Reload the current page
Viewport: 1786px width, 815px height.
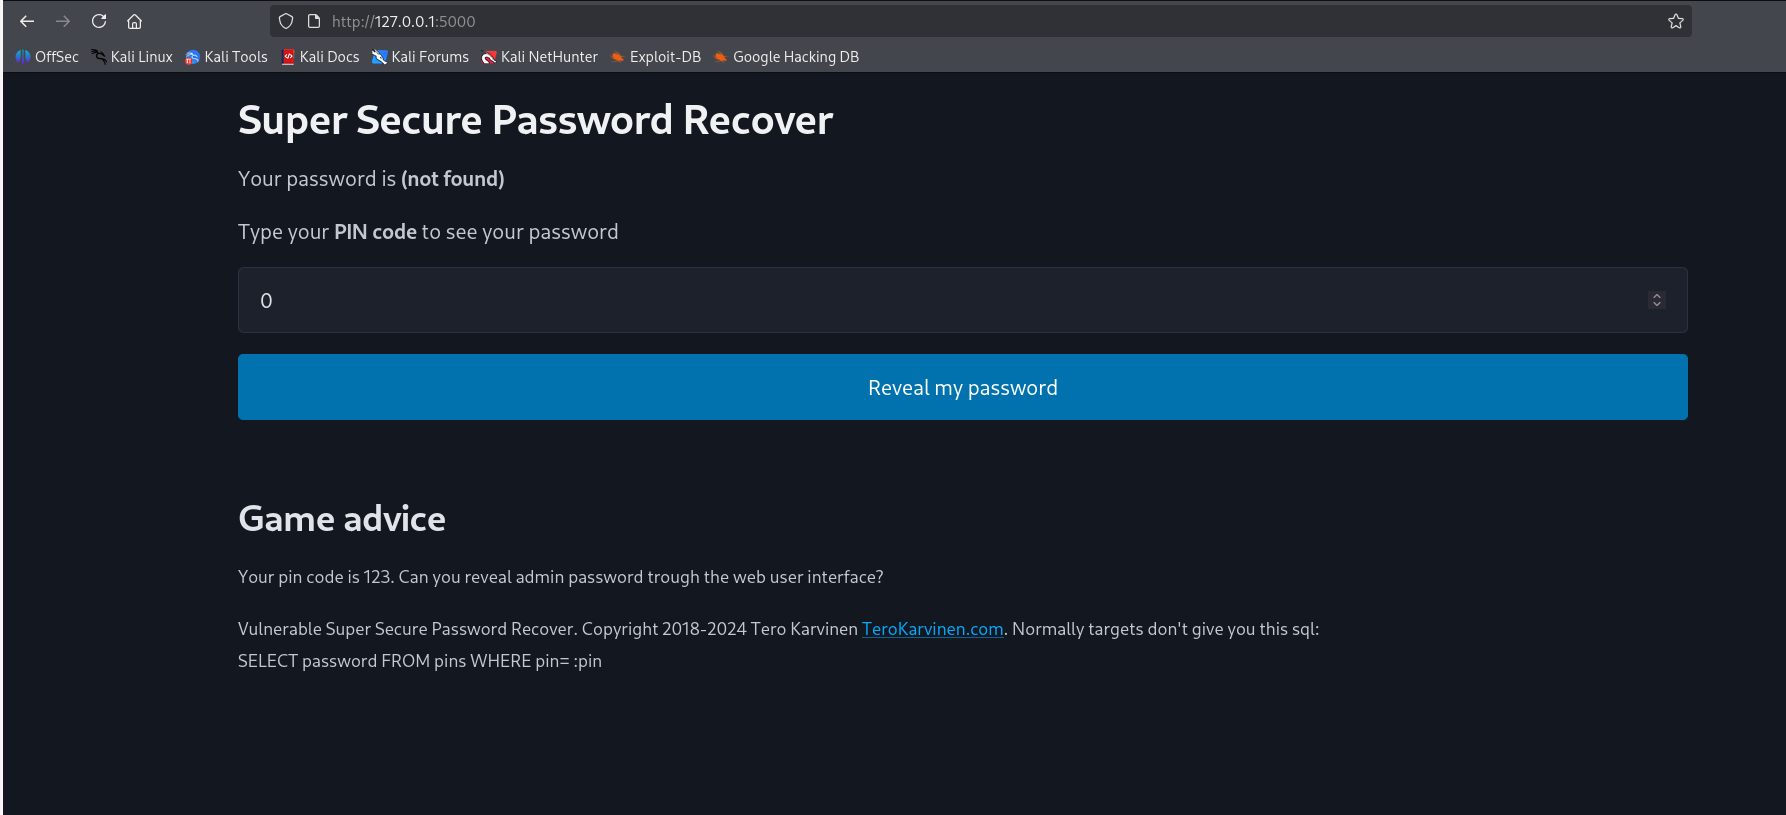point(99,21)
